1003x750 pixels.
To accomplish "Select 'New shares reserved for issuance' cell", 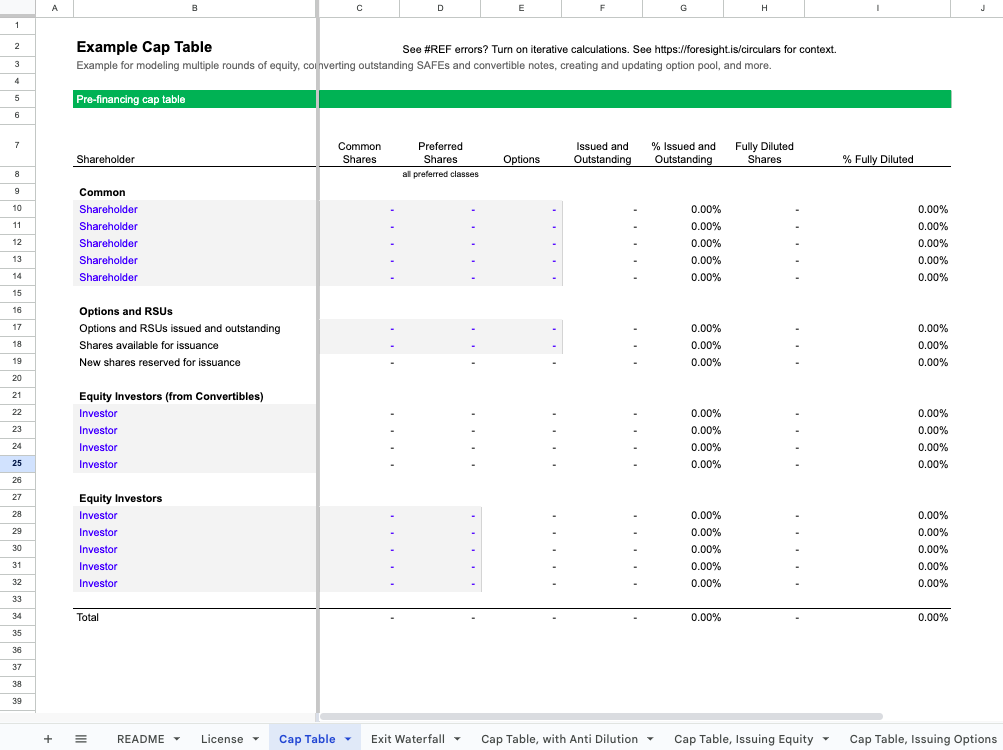I will tap(160, 362).
